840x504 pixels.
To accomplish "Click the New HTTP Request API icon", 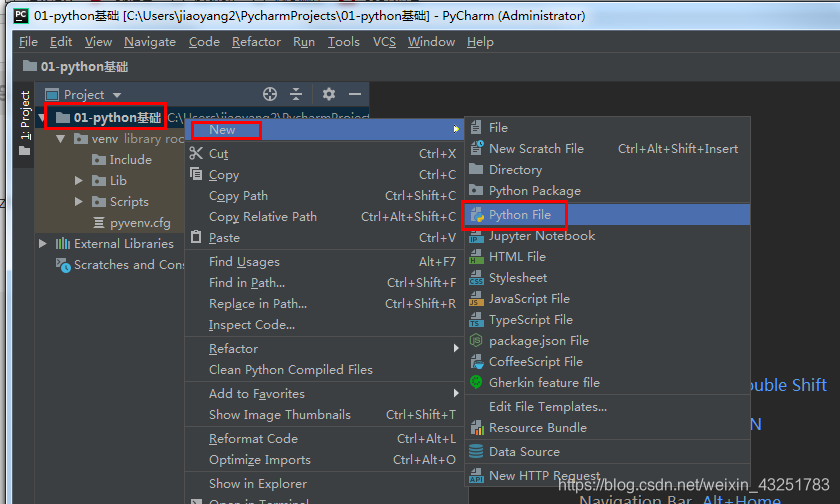I will tap(476, 475).
